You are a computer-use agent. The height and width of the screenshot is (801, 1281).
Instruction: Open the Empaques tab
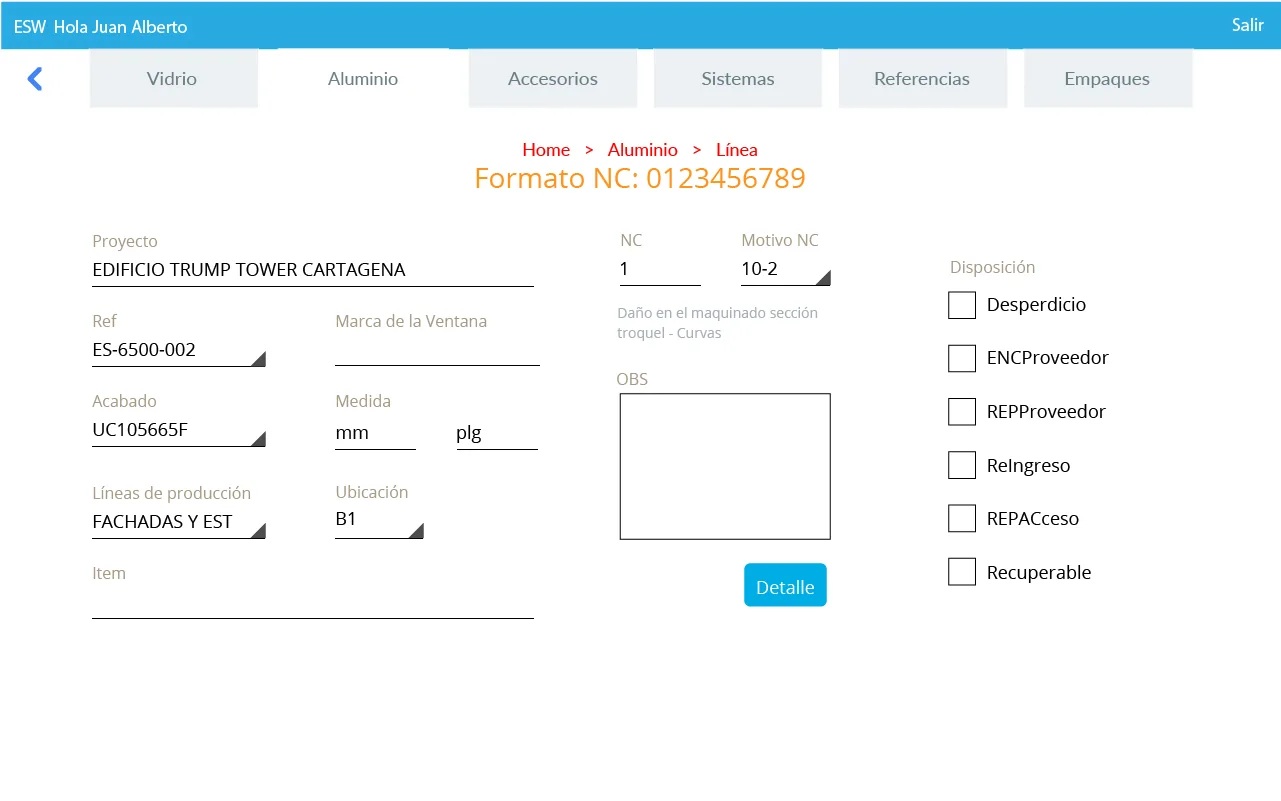pyautogui.click(x=1107, y=78)
